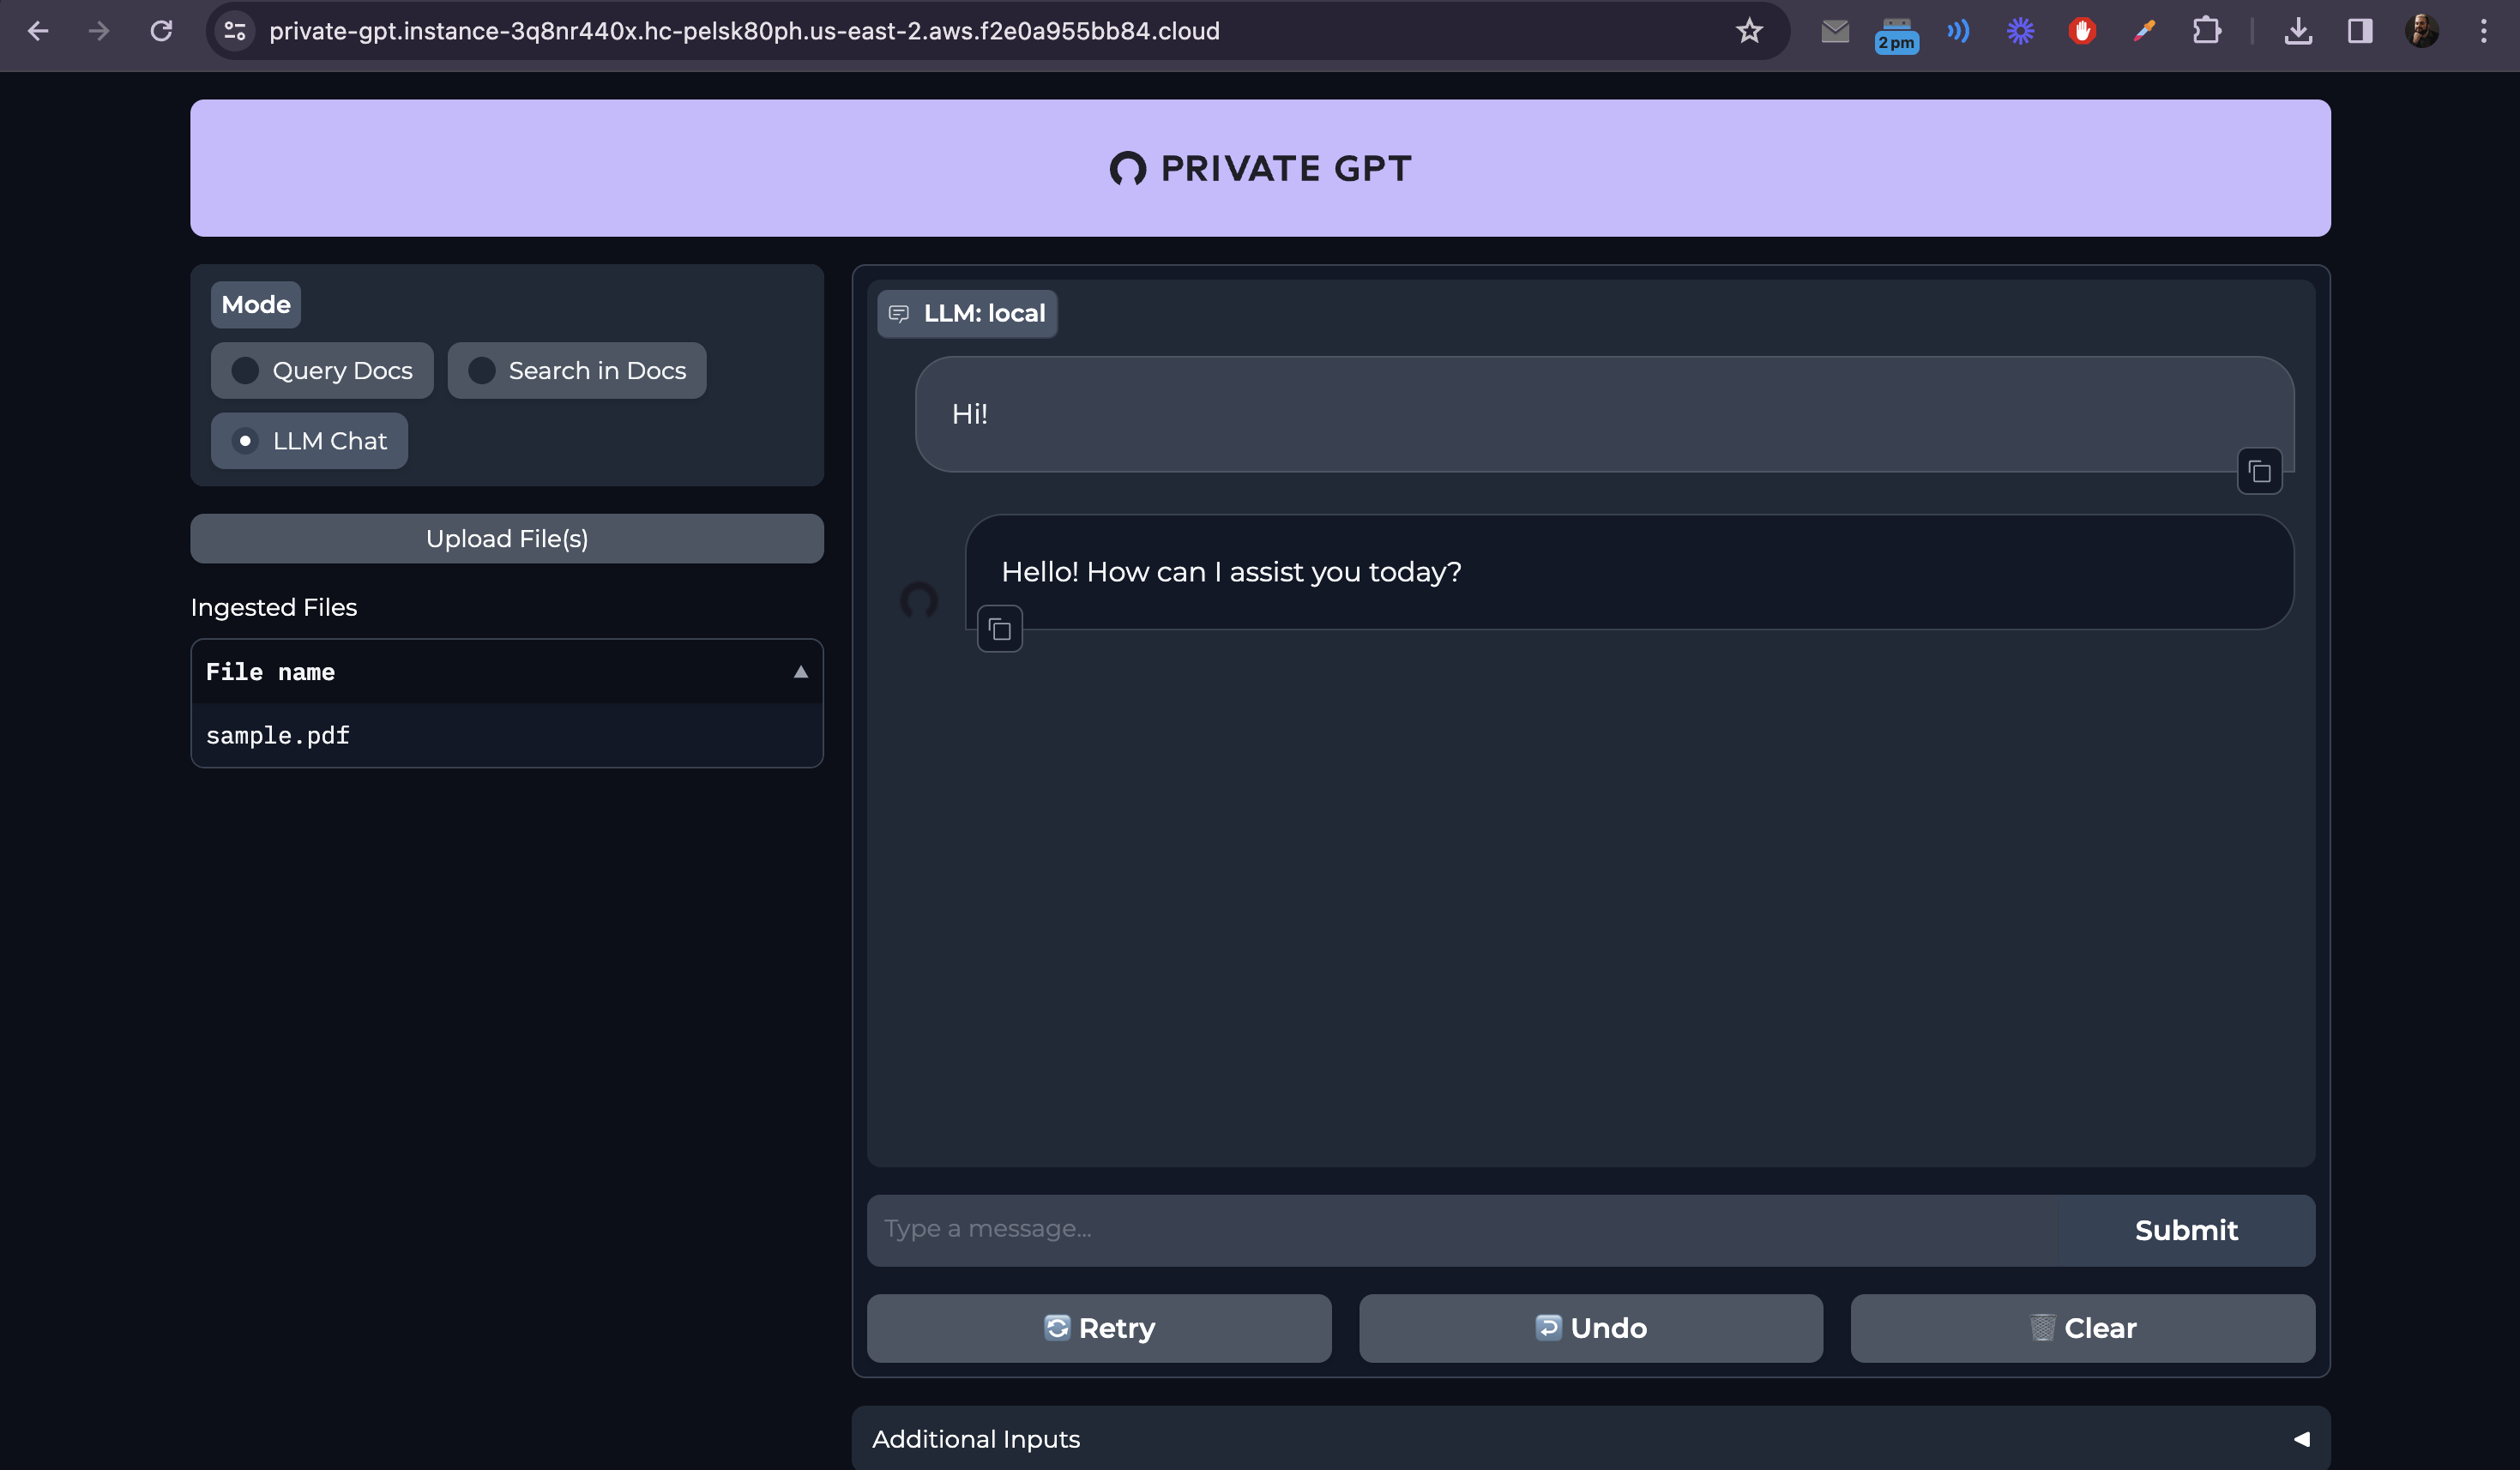Image resolution: width=2520 pixels, height=1470 pixels.
Task: Click the Mode label
Action: (x=256, y=305)
